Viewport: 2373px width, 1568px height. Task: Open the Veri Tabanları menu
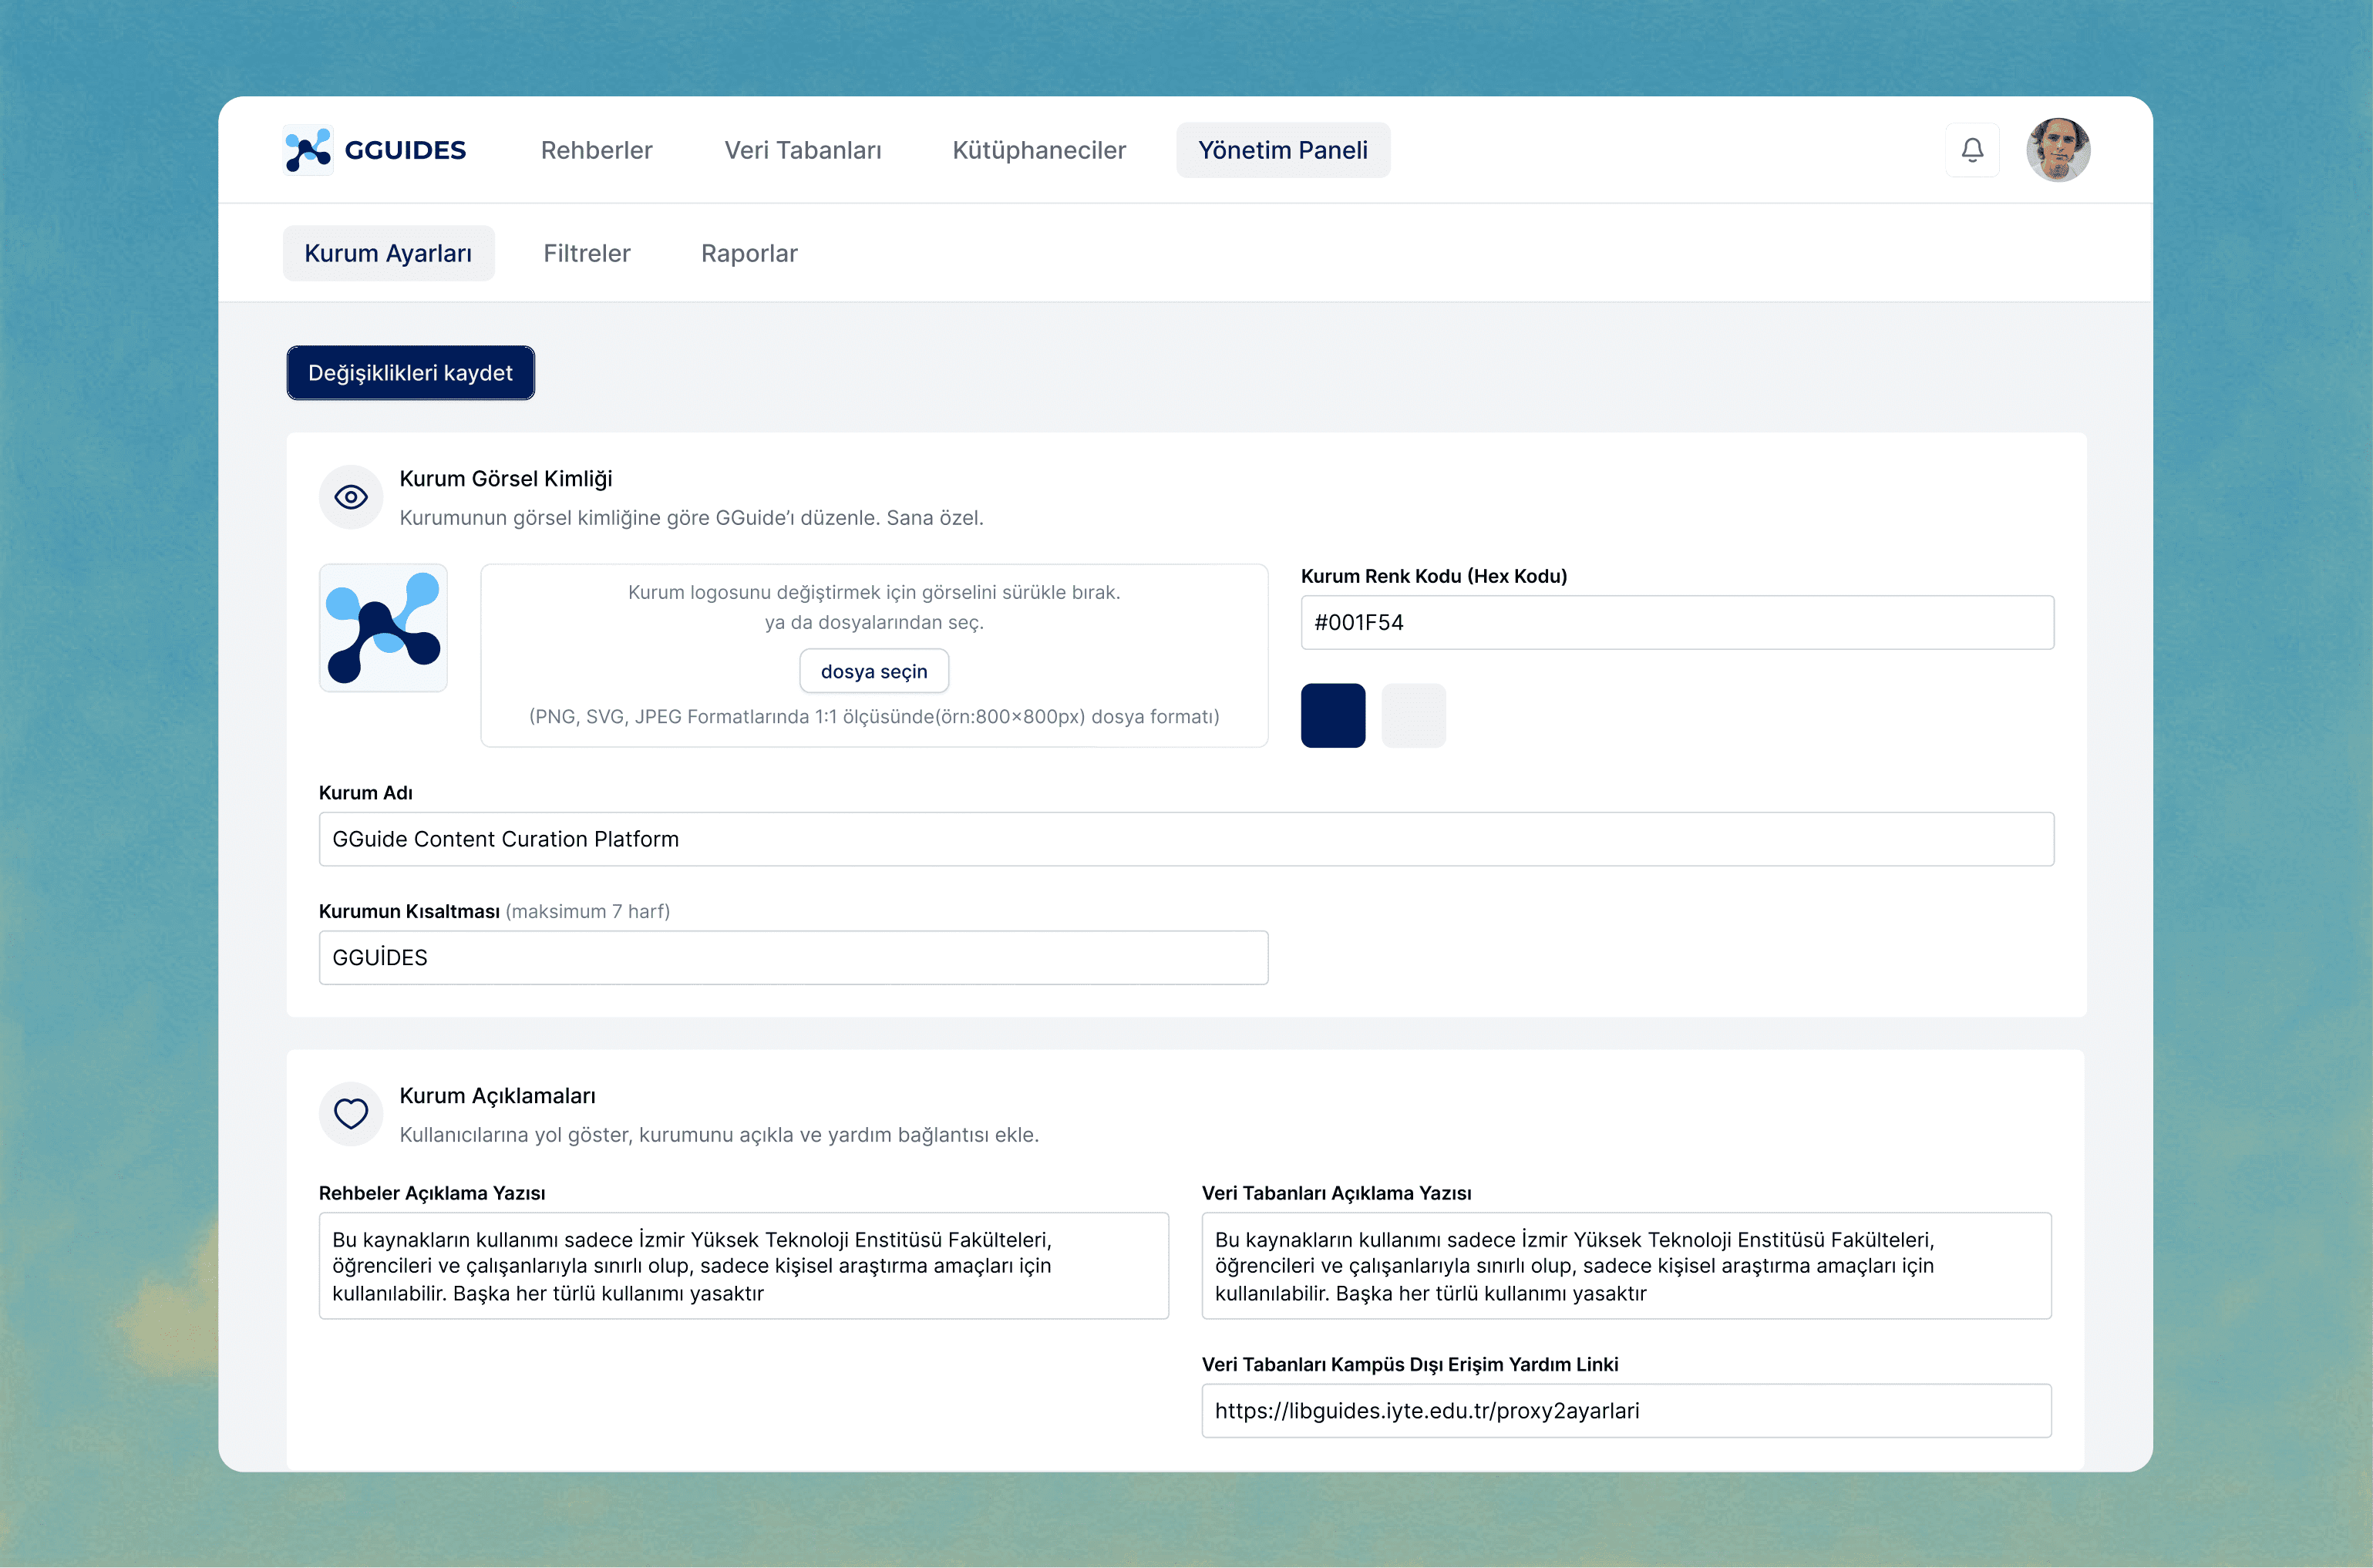click(x=802, y=150)
